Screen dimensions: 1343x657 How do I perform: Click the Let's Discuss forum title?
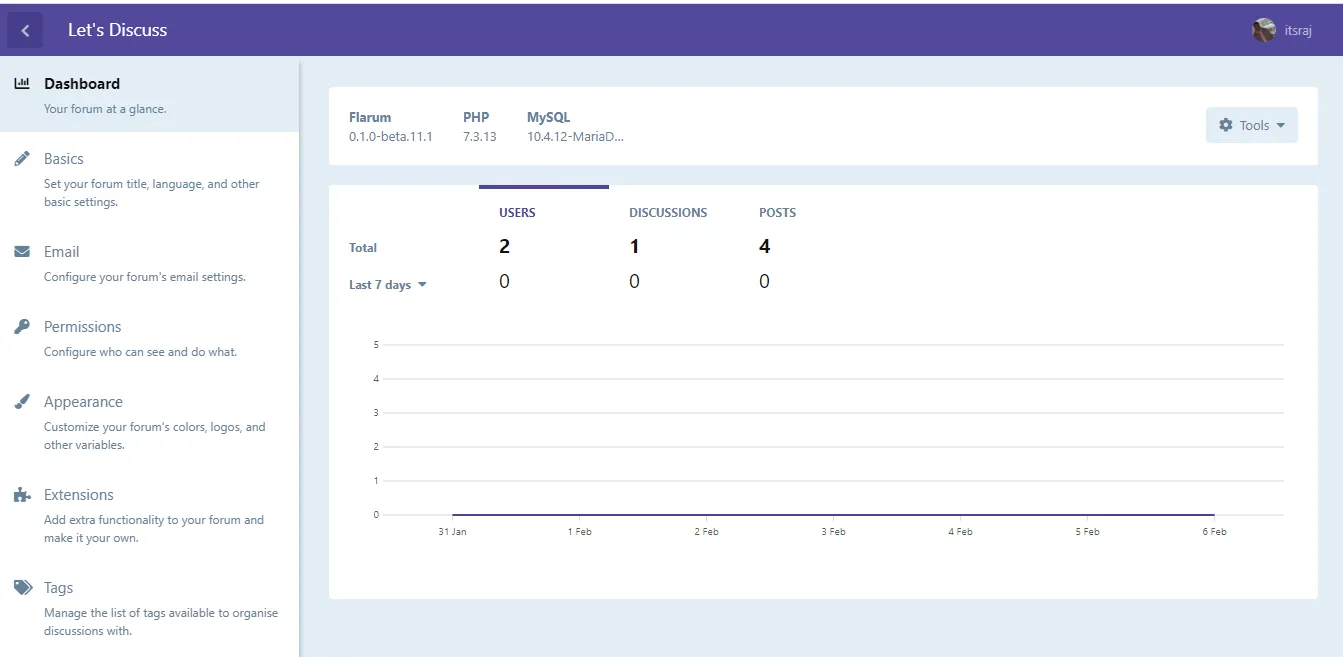[117, 30]
